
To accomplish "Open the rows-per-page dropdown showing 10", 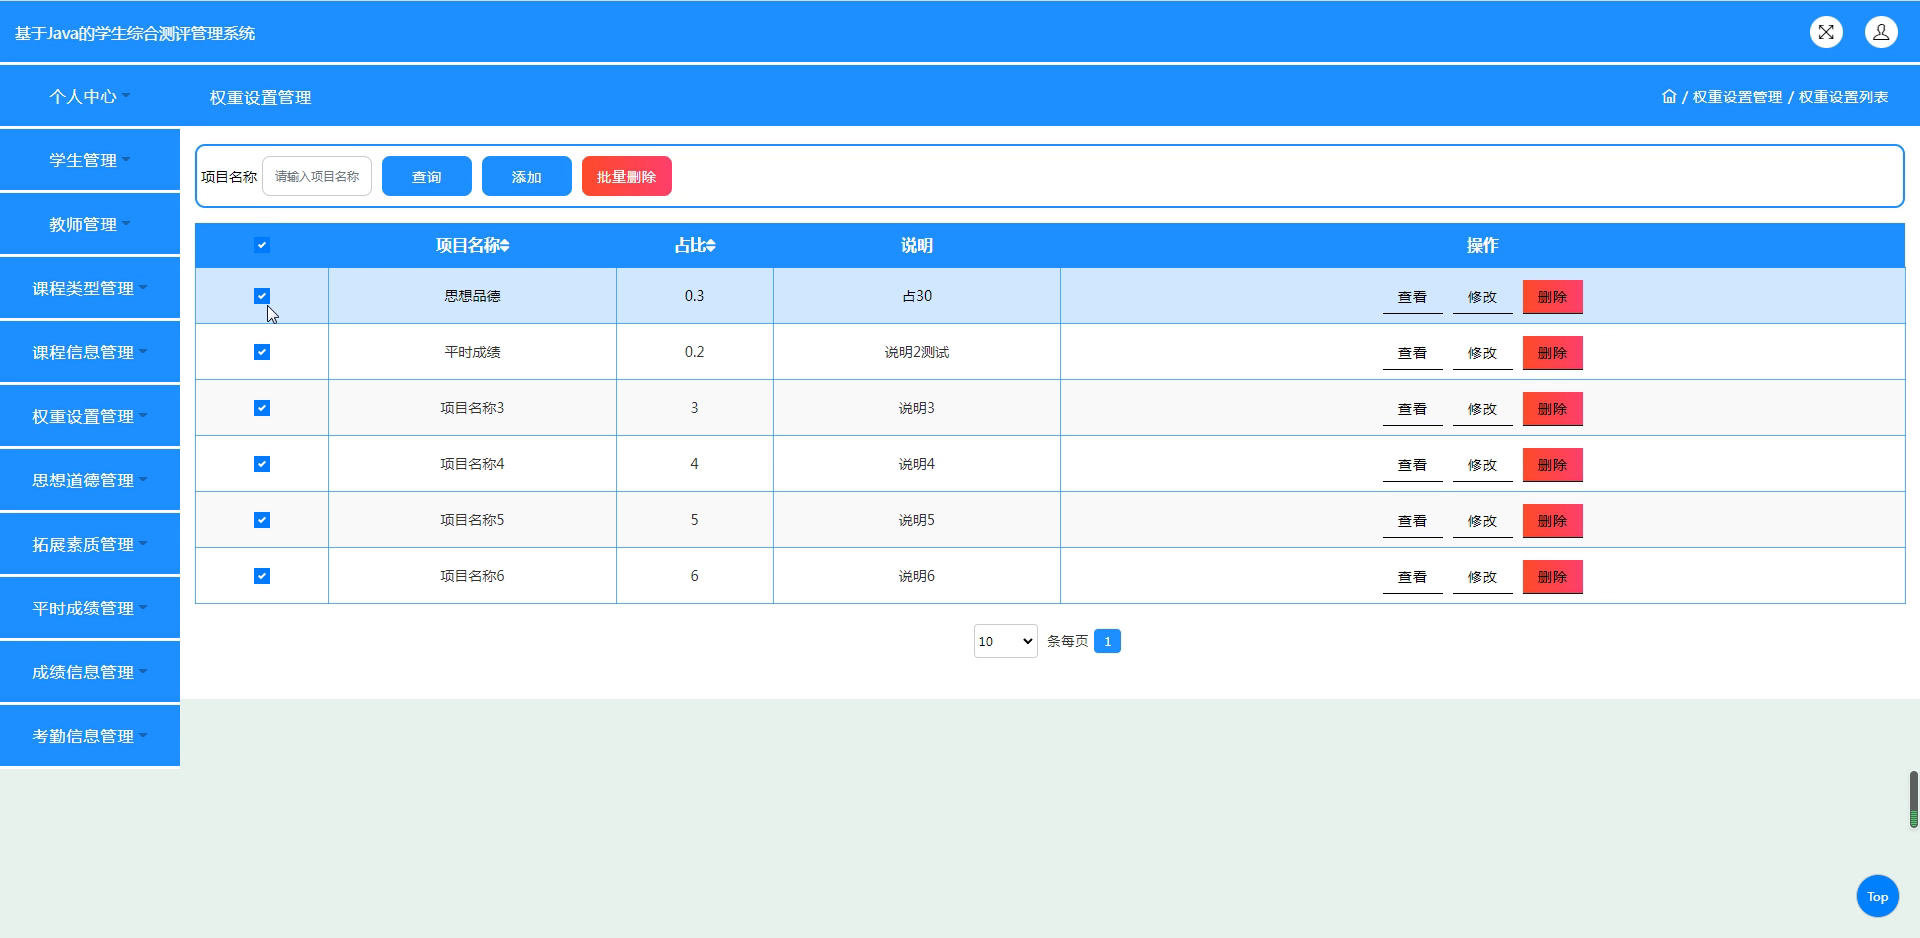I will 1005,641.
